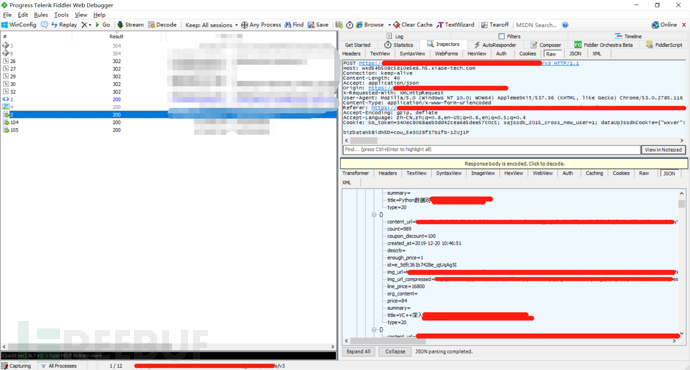Image resolution: width=690 pixels, height=370 pixels.
Task: Switch to the AutoResponder tab
Action: coord(495,45)
